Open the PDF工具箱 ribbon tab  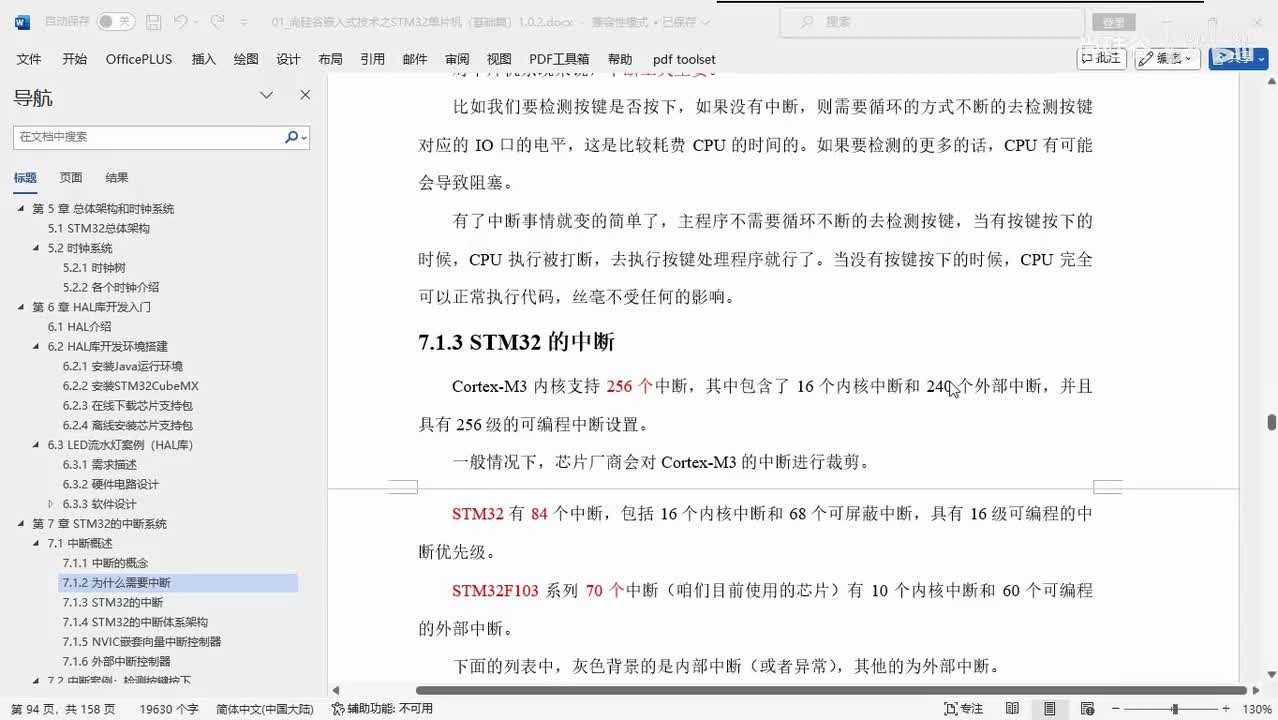[x=559, y=59]
